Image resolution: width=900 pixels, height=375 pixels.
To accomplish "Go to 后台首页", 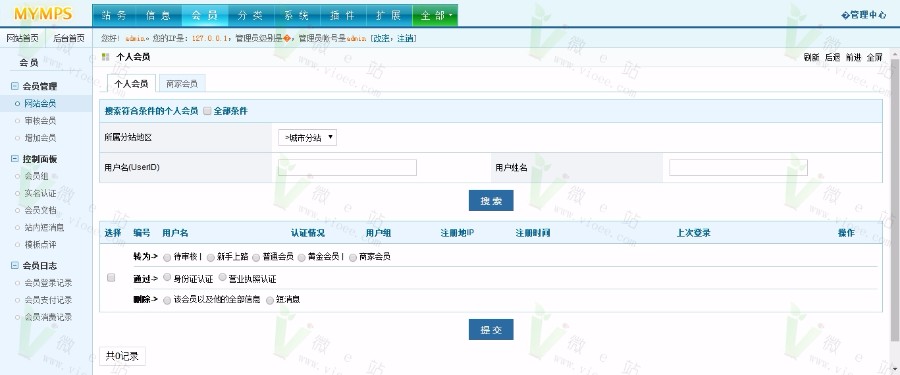I will tap(69, 38).
